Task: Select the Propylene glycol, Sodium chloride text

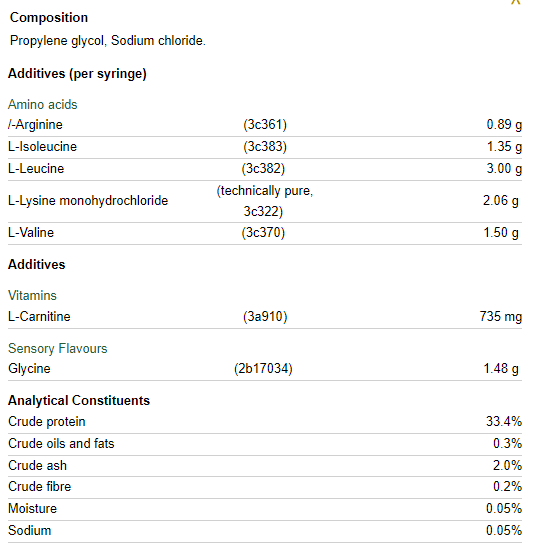Action: point(108,41)
